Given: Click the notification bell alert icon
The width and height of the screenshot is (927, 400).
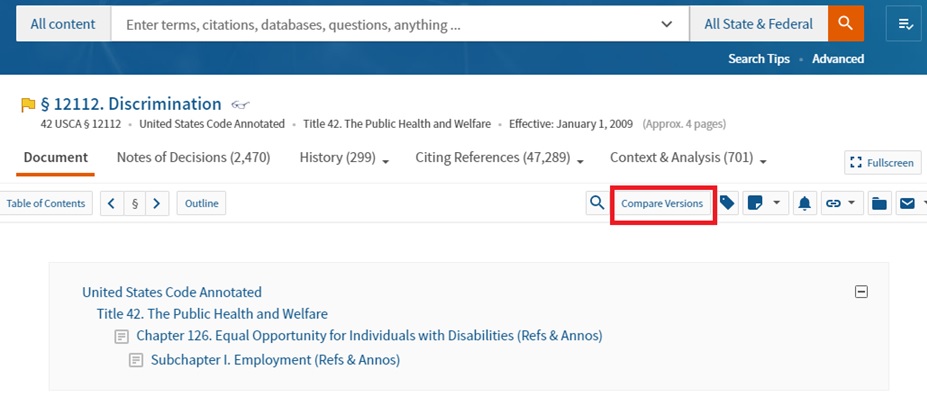Looking at the screenshot, I should coord(804,204).
